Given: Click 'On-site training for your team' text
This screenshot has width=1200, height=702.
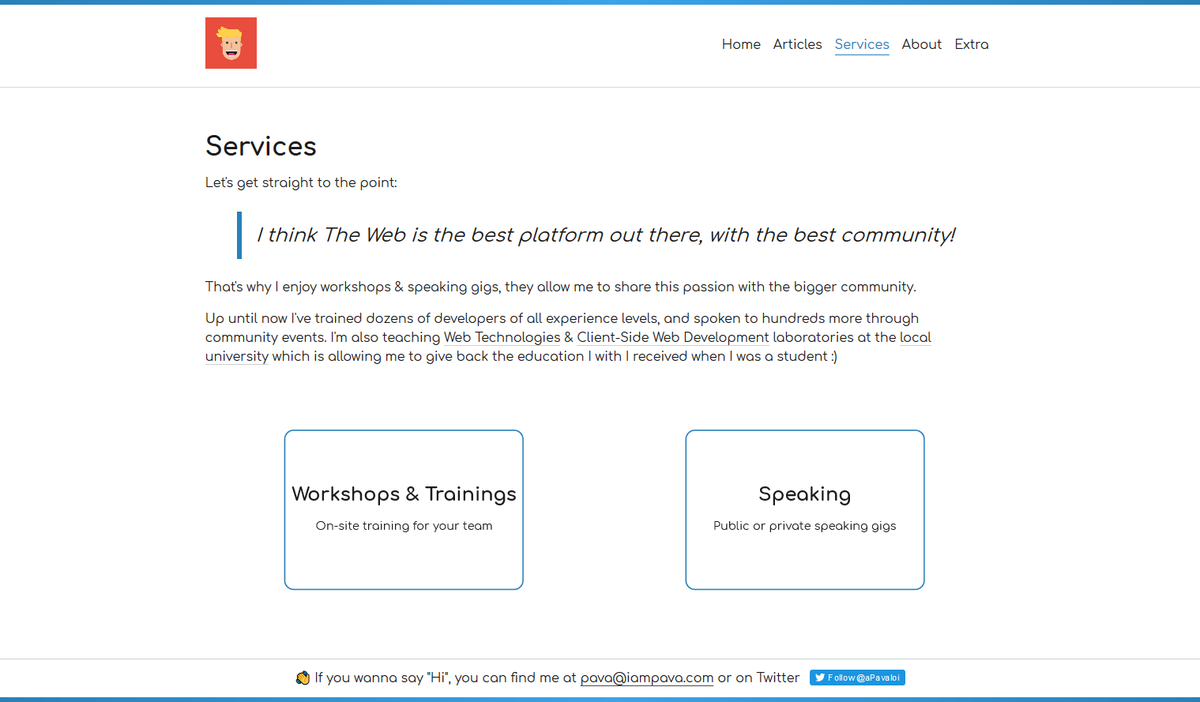Looking at the screenshot, I should click(x=404, y=526).
